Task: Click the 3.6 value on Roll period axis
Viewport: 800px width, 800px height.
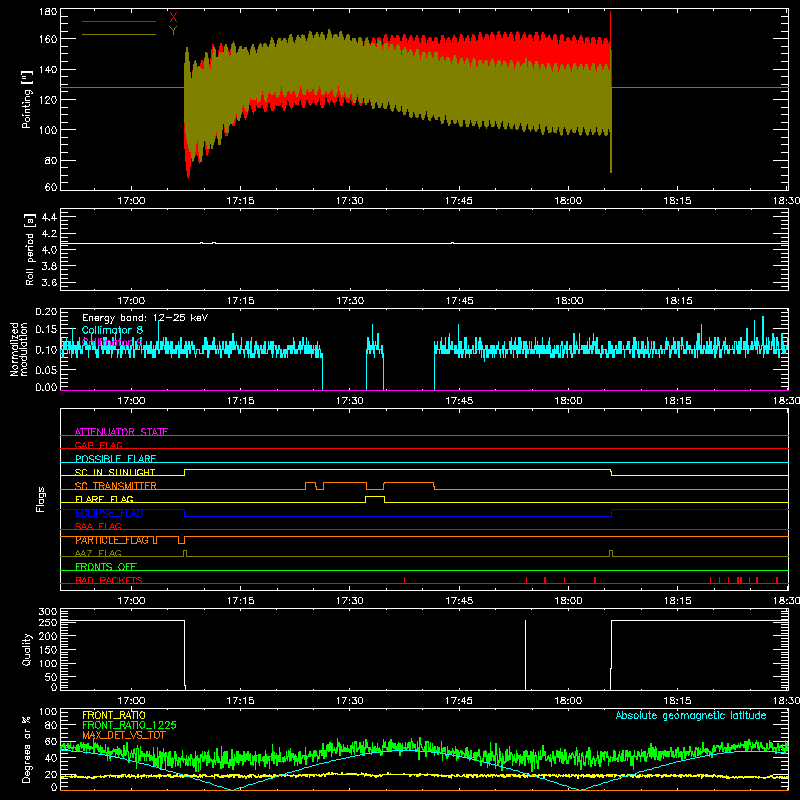Action: pyautogui.click(x=49, y=283)
